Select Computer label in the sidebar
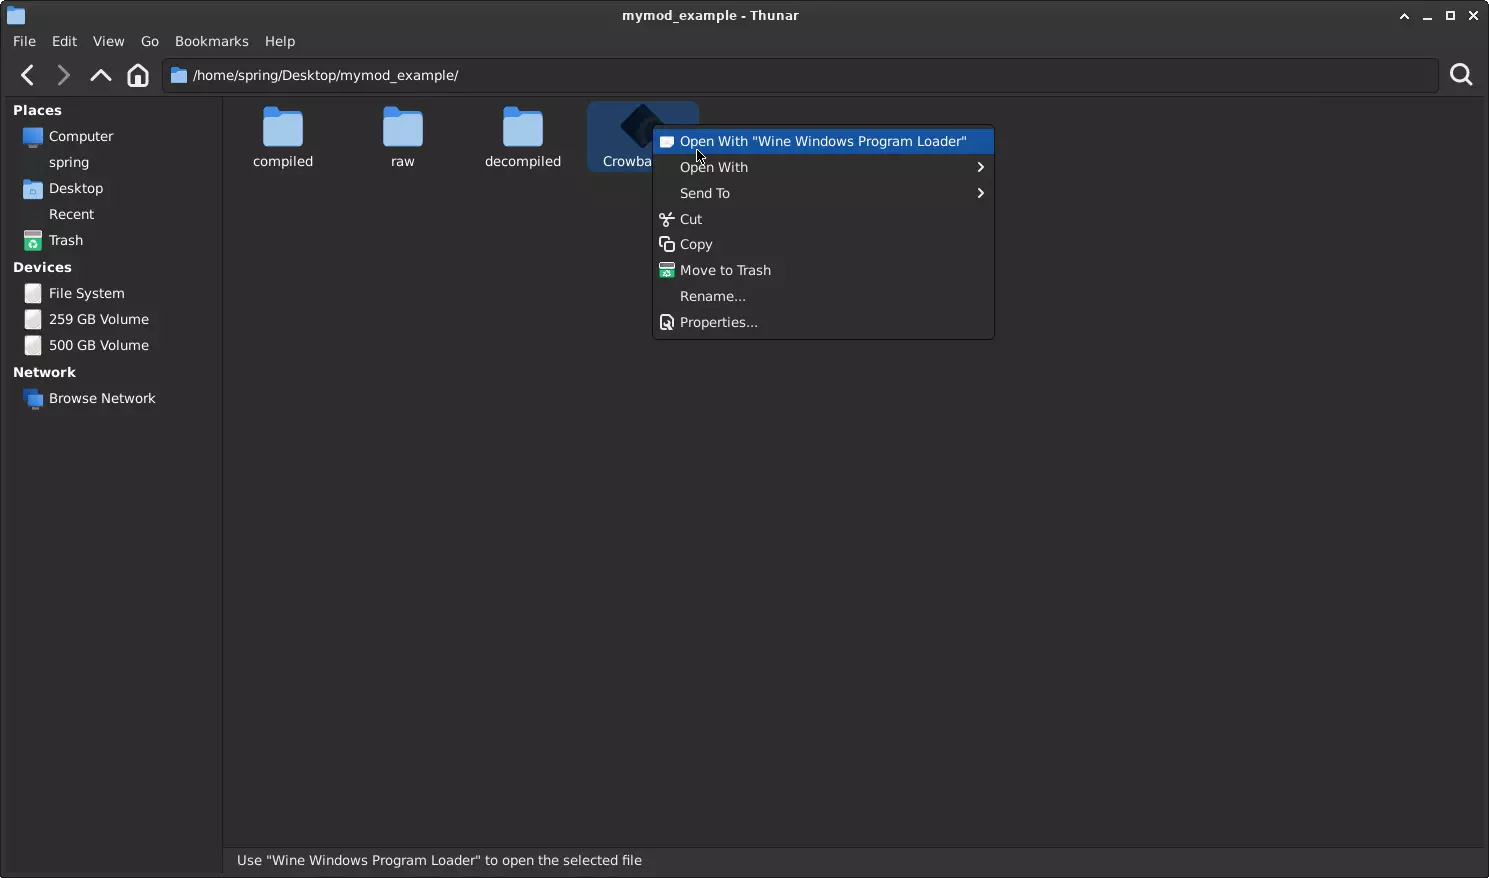The height and width of the screenshot is (878, 1489). click(81, 136)
